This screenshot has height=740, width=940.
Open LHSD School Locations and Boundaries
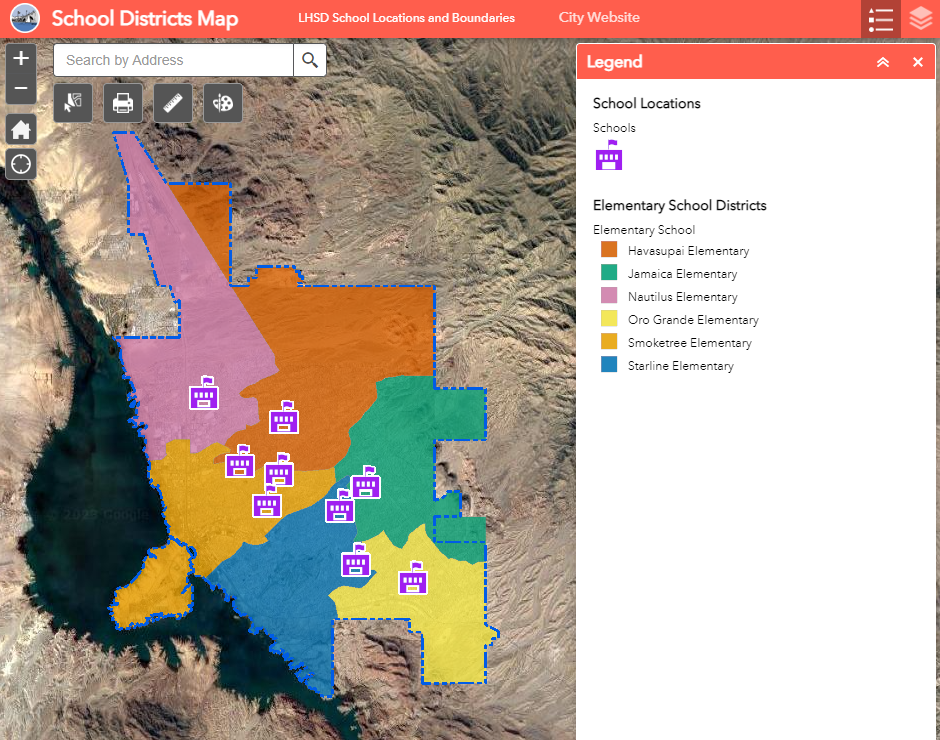pyautogui.click(x=406, y=17)
